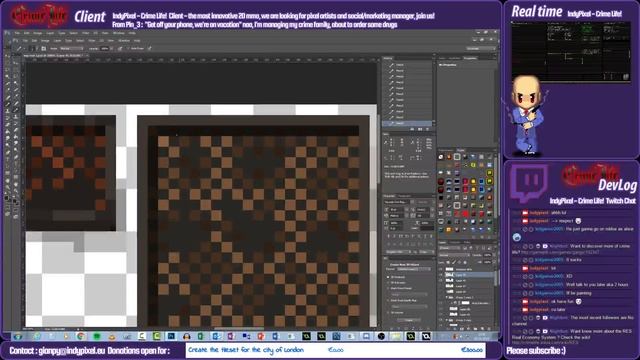The image size is (640, 360).
Task: Click the trash icon in History panel
Action: (x=427, y=129)
